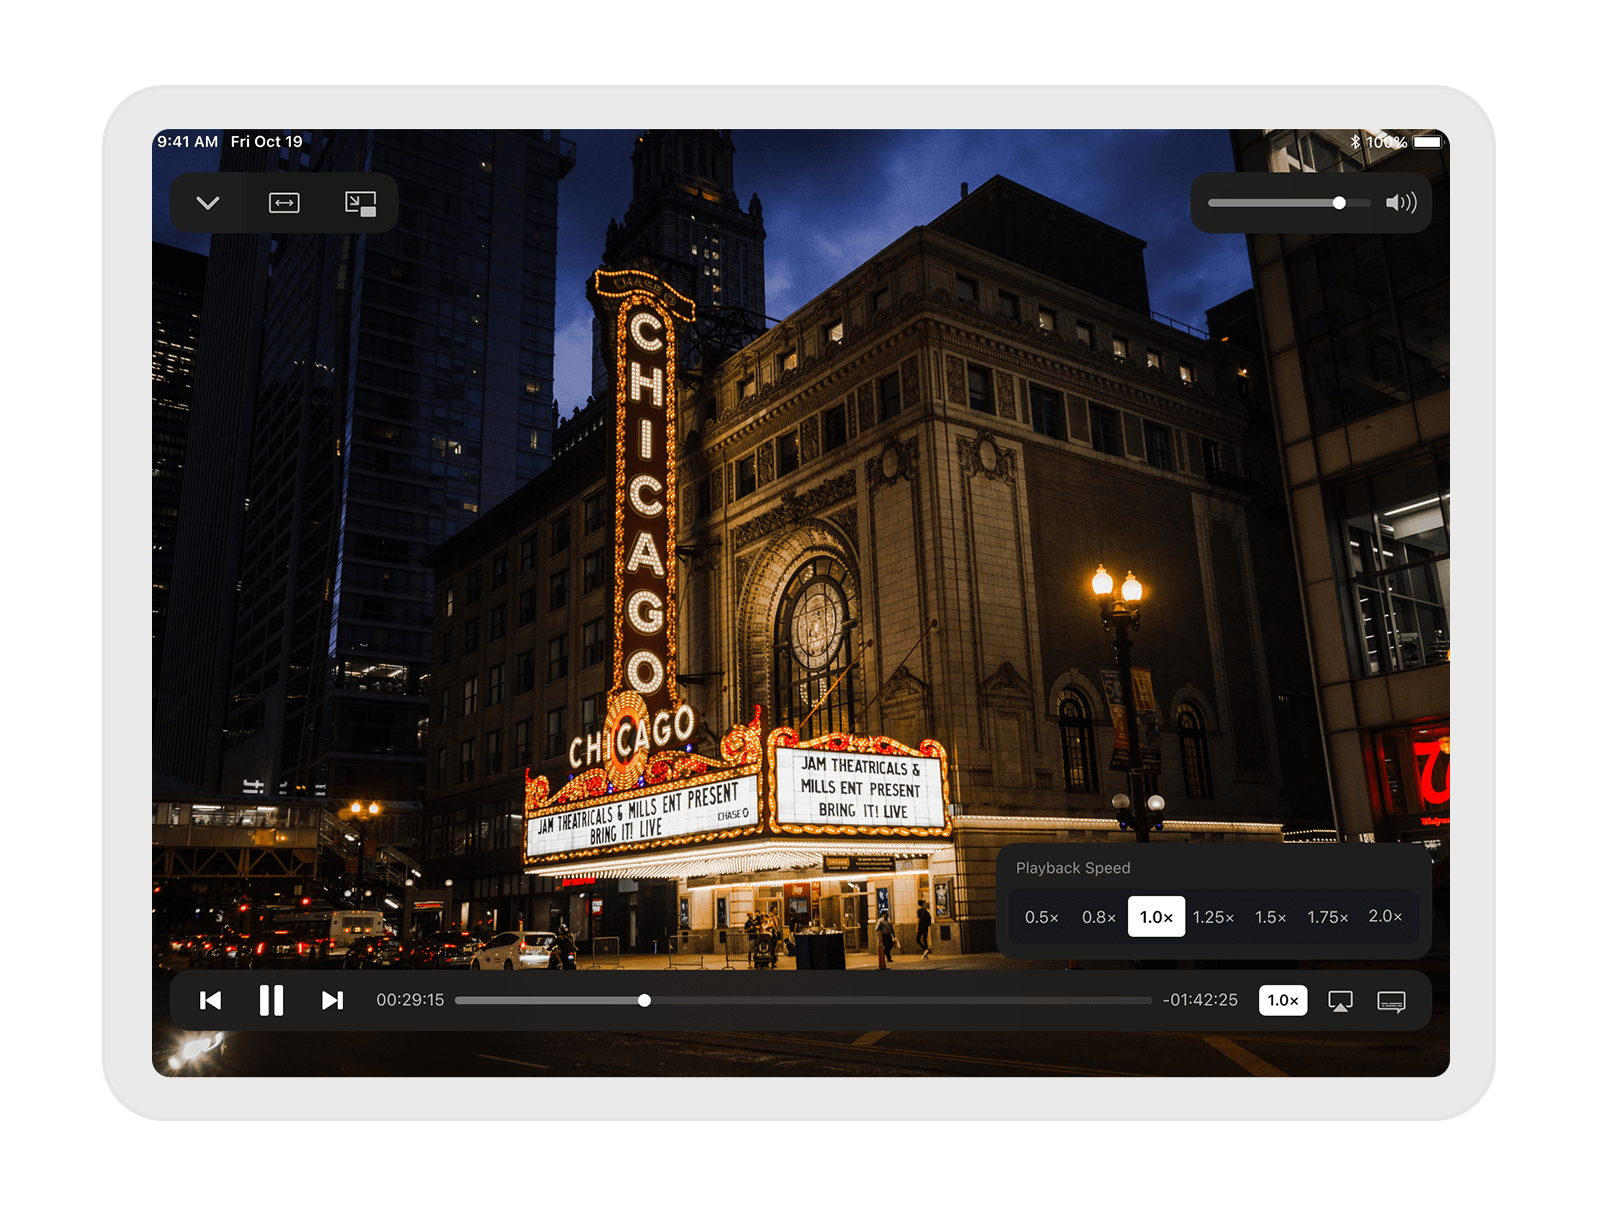Adjust the volume slider knob
Image resolution: width=1600 pixels, height=1206 pixels.
coord(1339,203)
